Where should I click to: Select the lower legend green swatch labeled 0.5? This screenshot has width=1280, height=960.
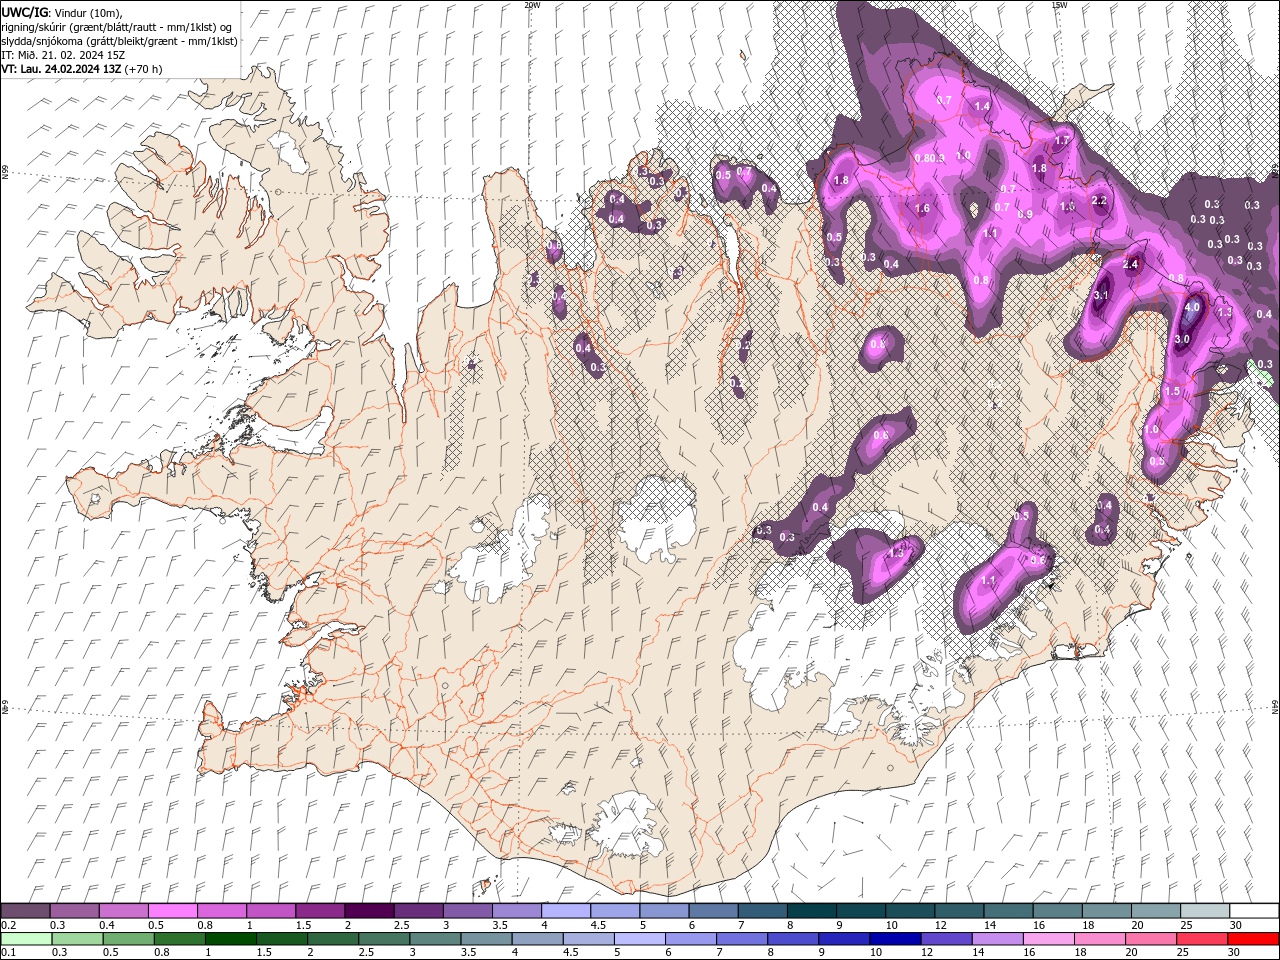[128, 938]
